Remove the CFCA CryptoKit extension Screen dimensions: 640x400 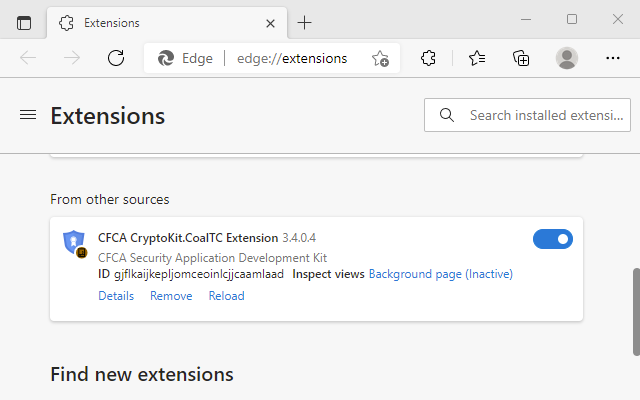coord(171,296)
